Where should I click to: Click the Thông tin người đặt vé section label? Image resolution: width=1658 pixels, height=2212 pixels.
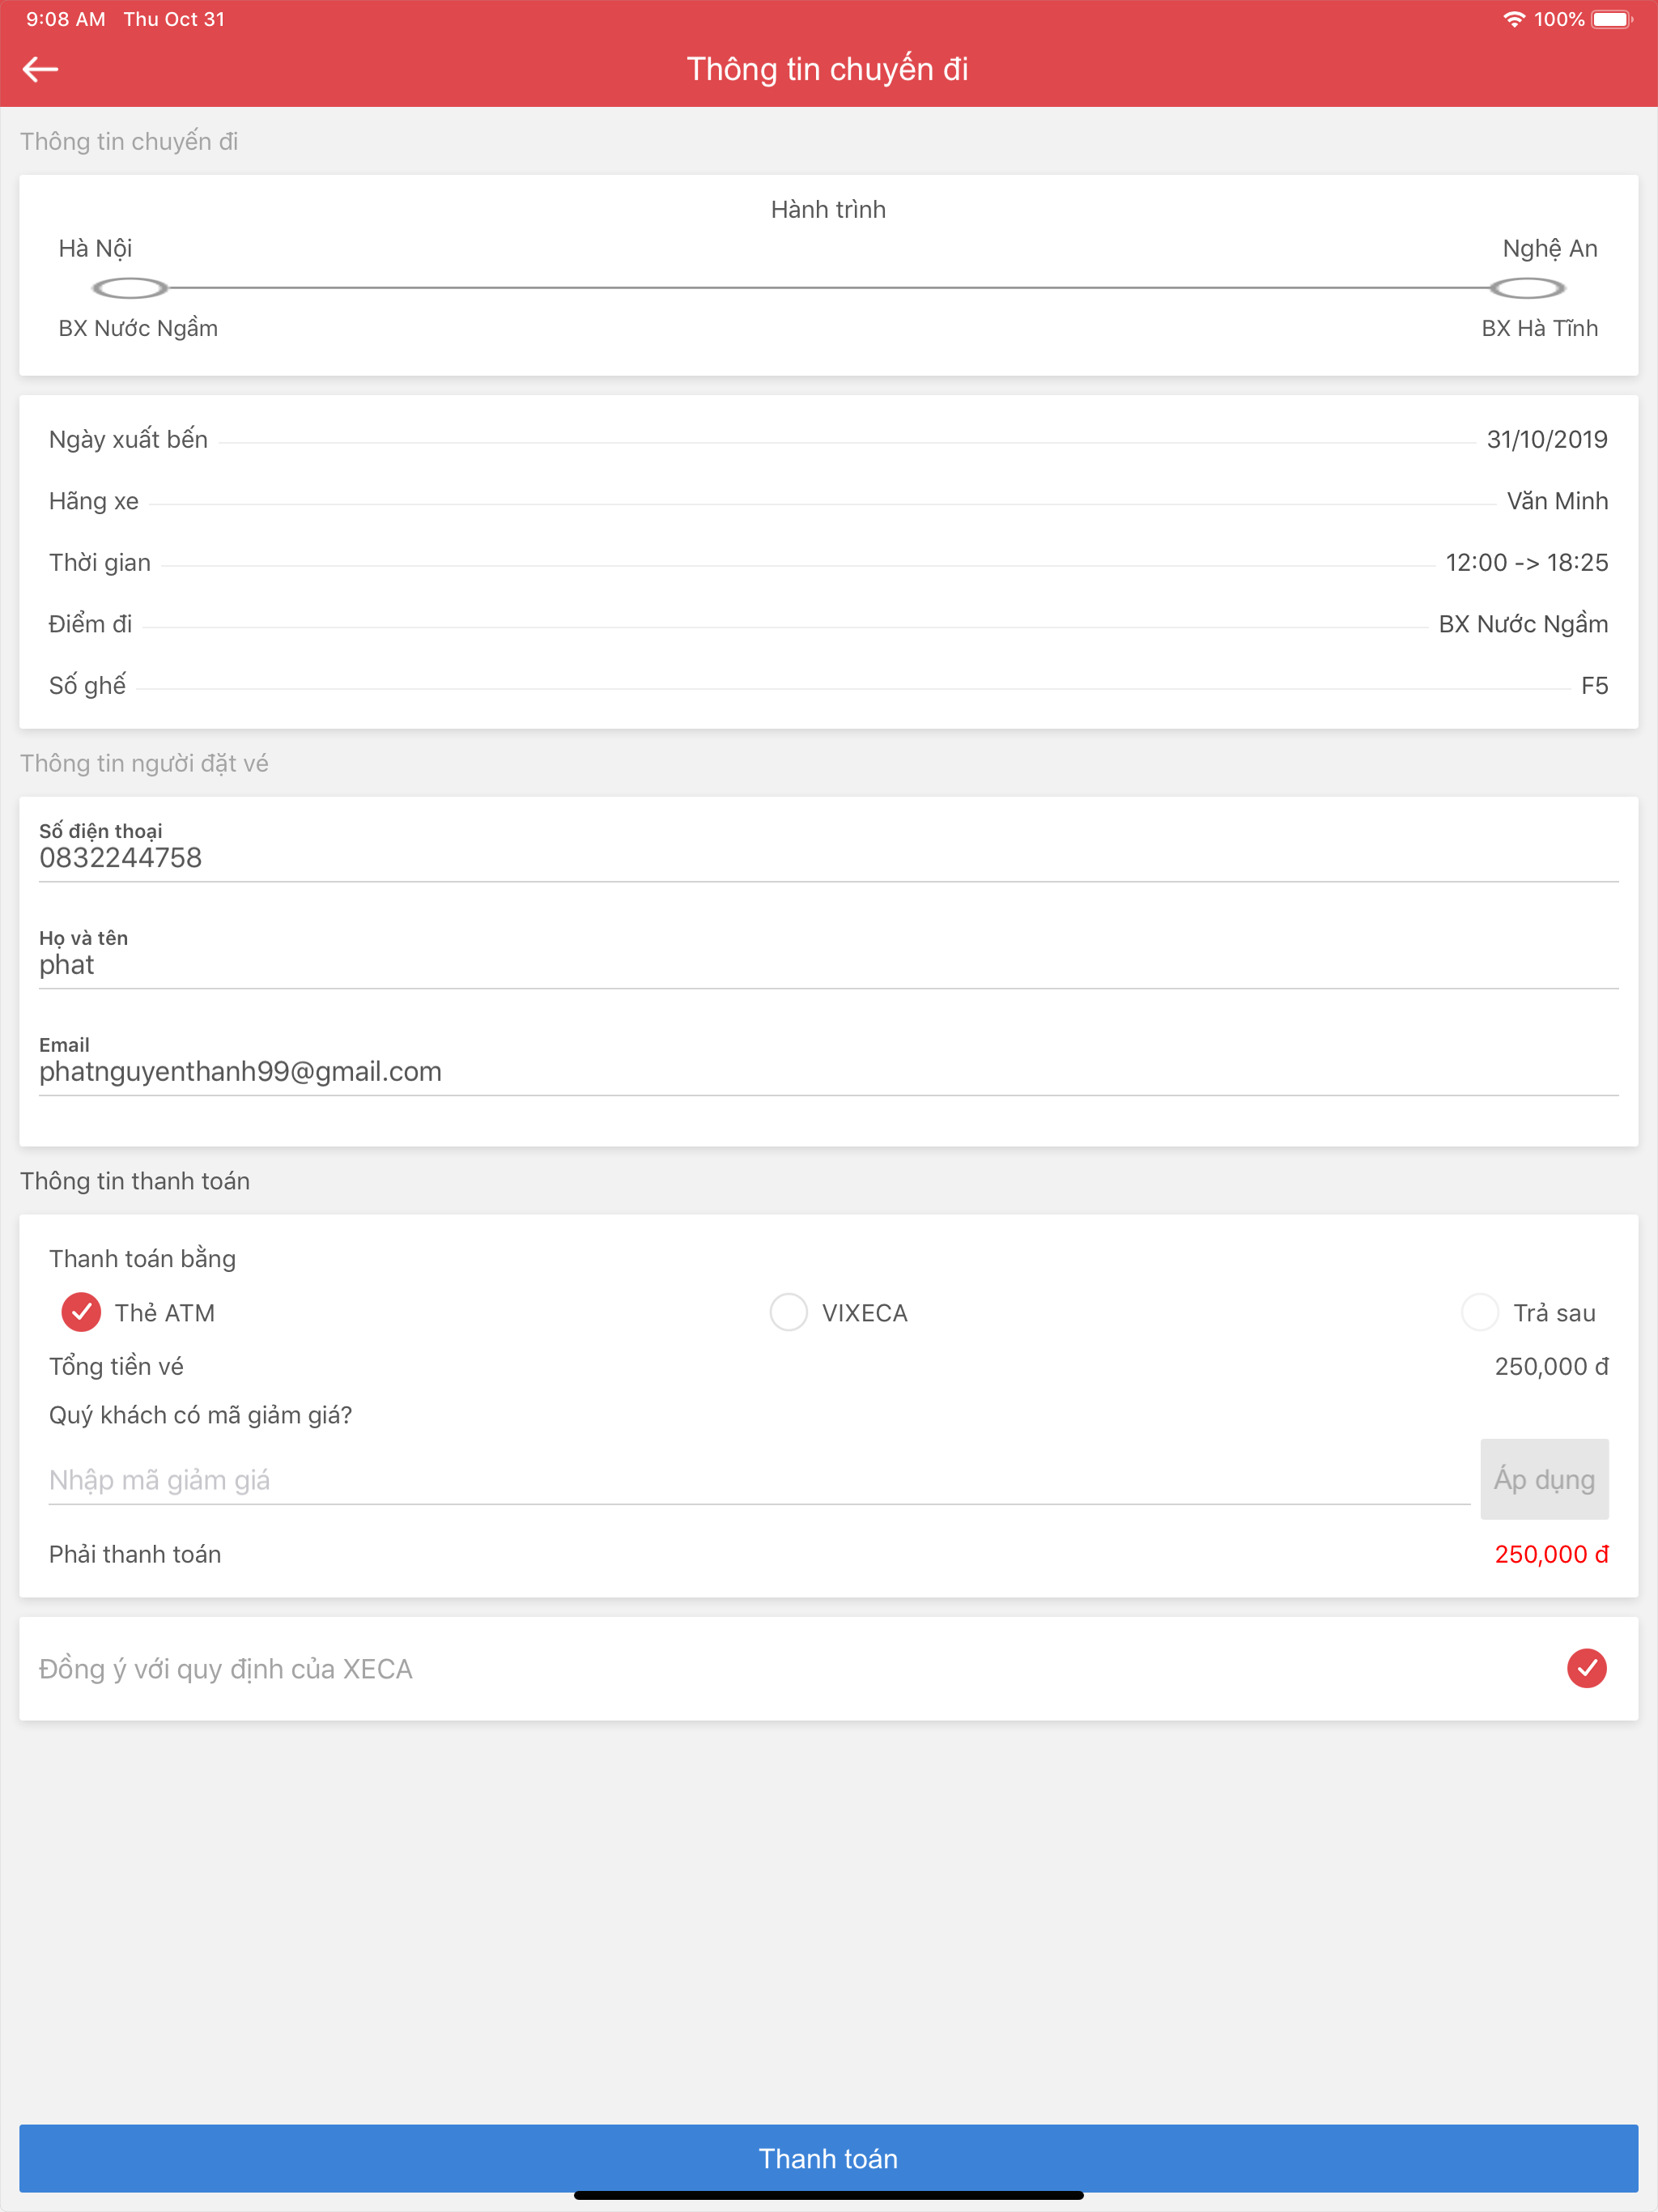144,764
